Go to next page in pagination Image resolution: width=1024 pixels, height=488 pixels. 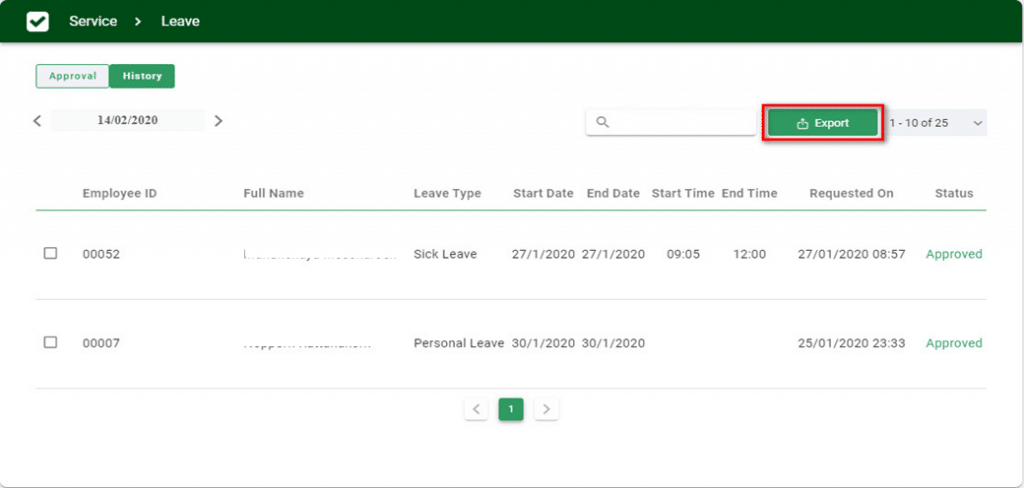546,409
